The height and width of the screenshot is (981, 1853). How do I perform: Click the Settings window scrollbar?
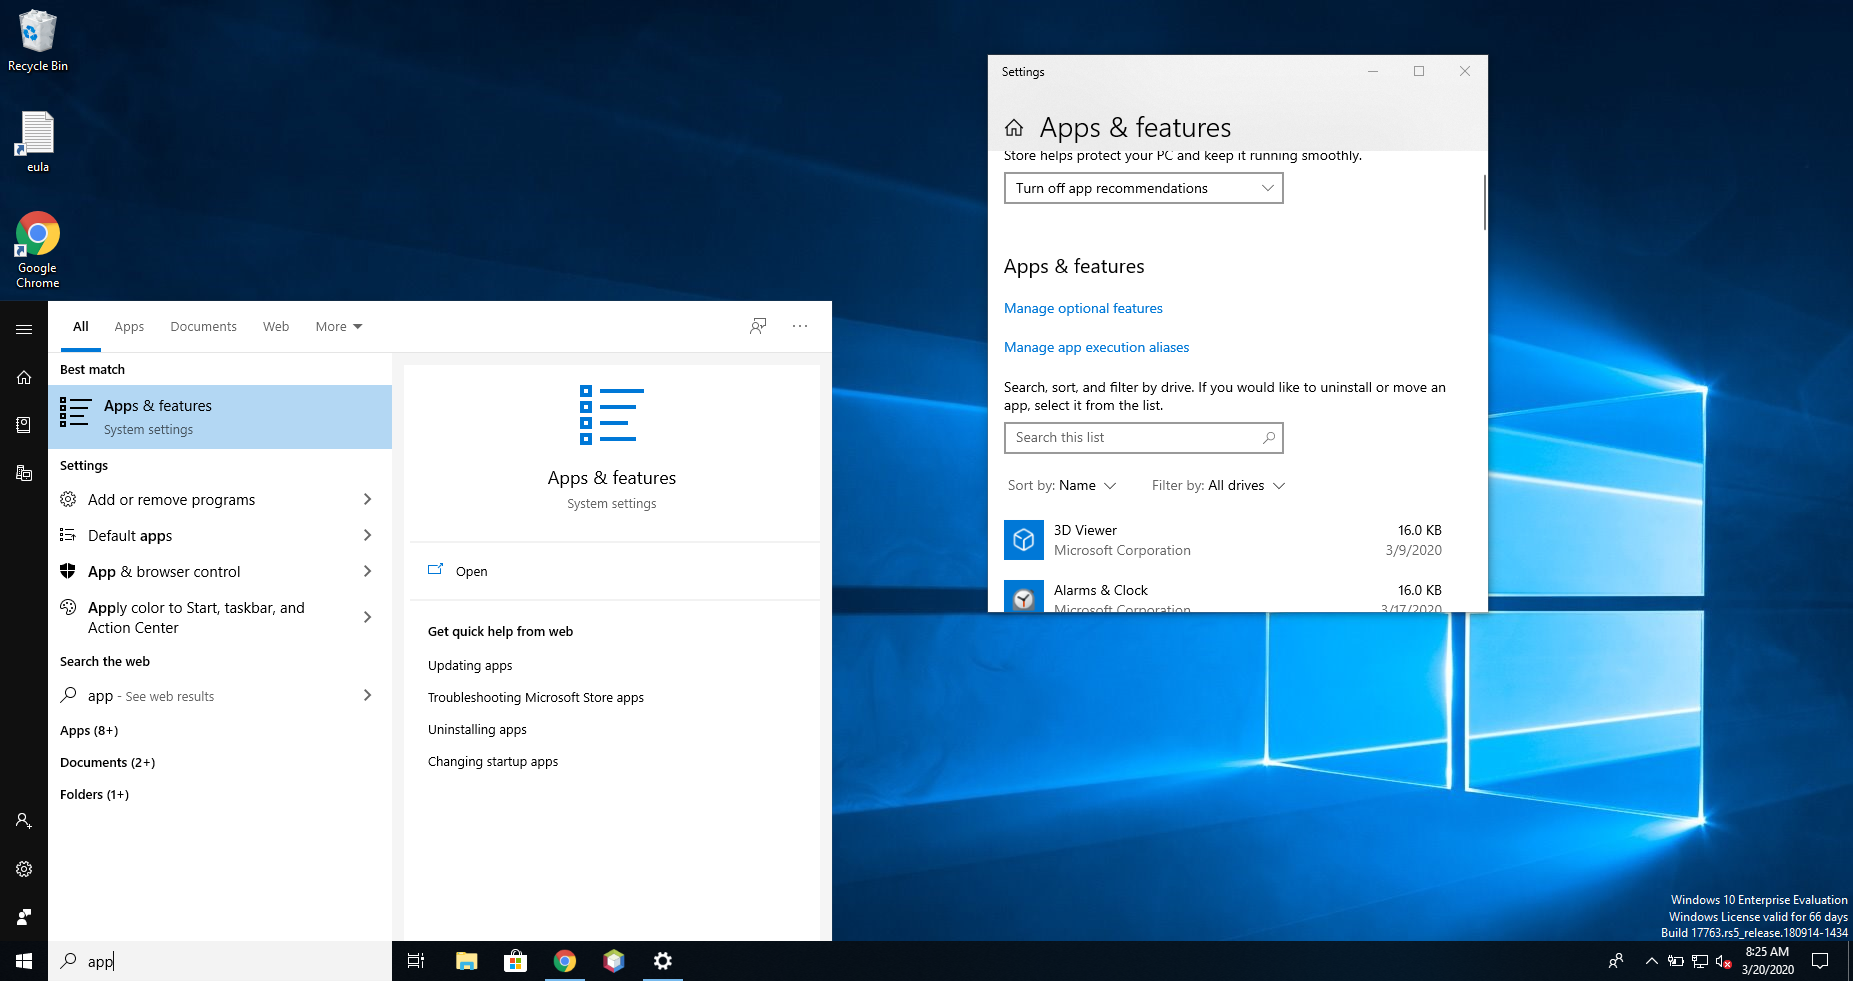1484,203
